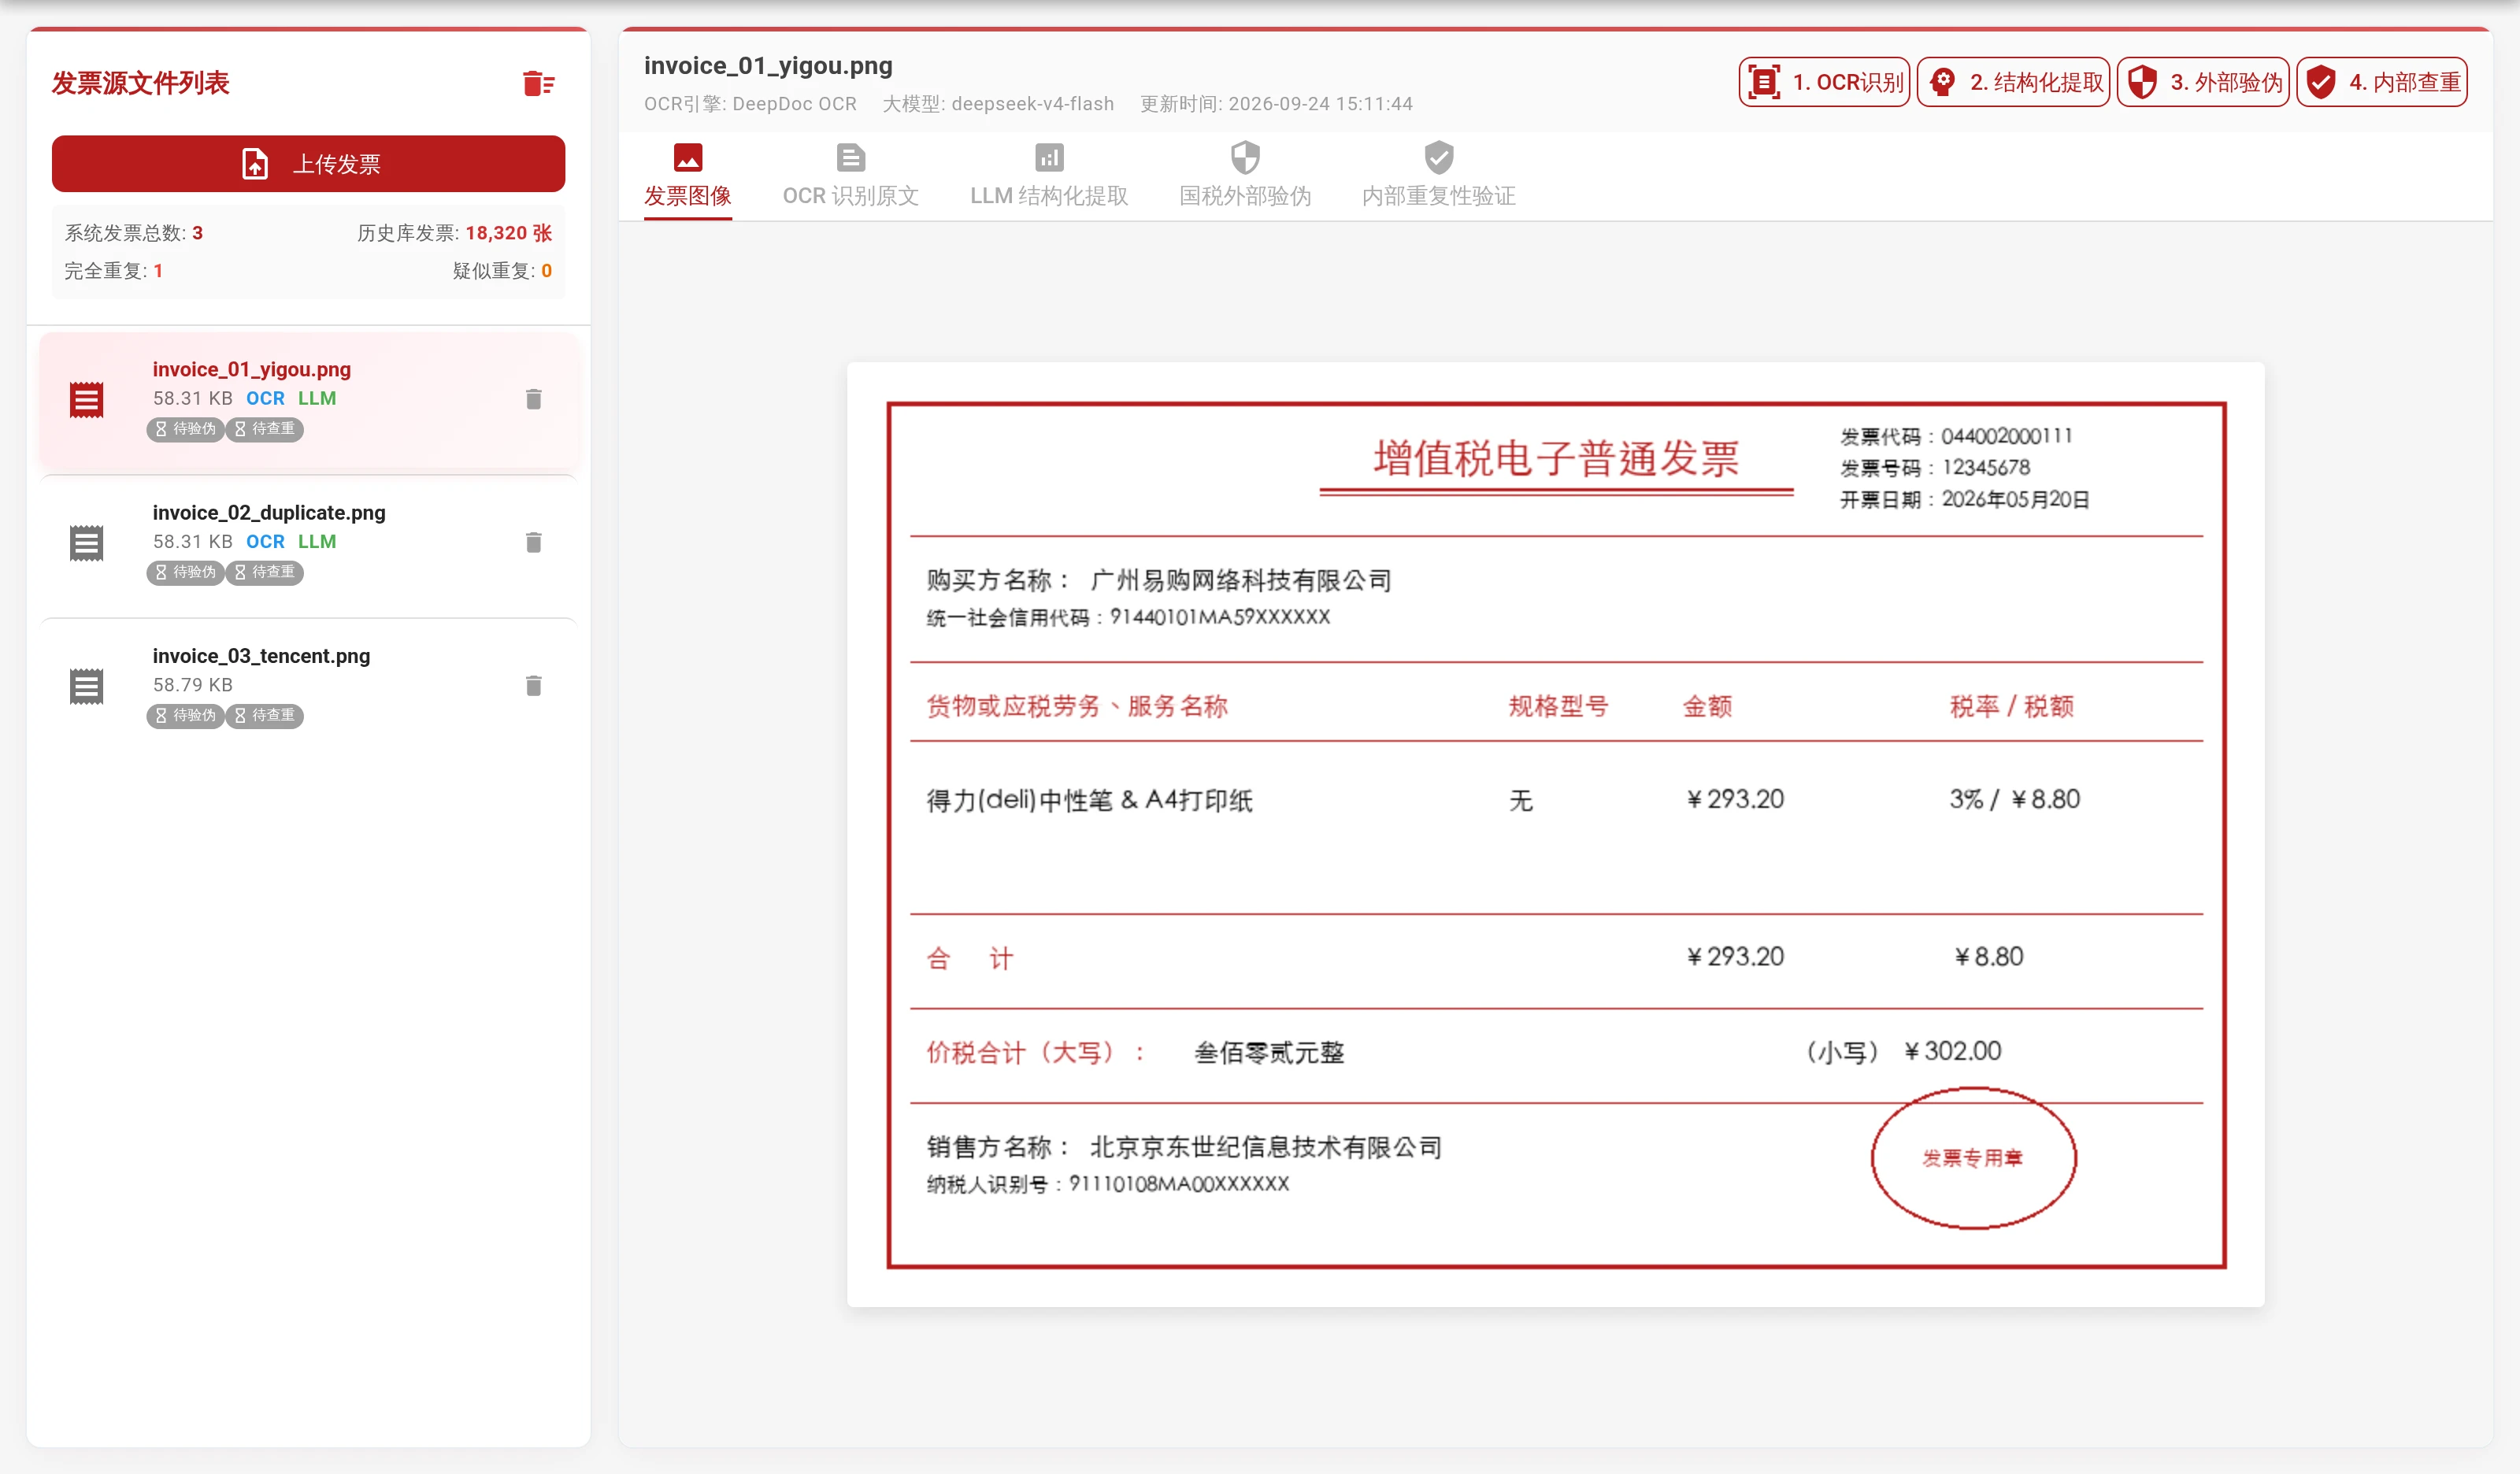Run step 1. OCR识别

(1824, 82)
